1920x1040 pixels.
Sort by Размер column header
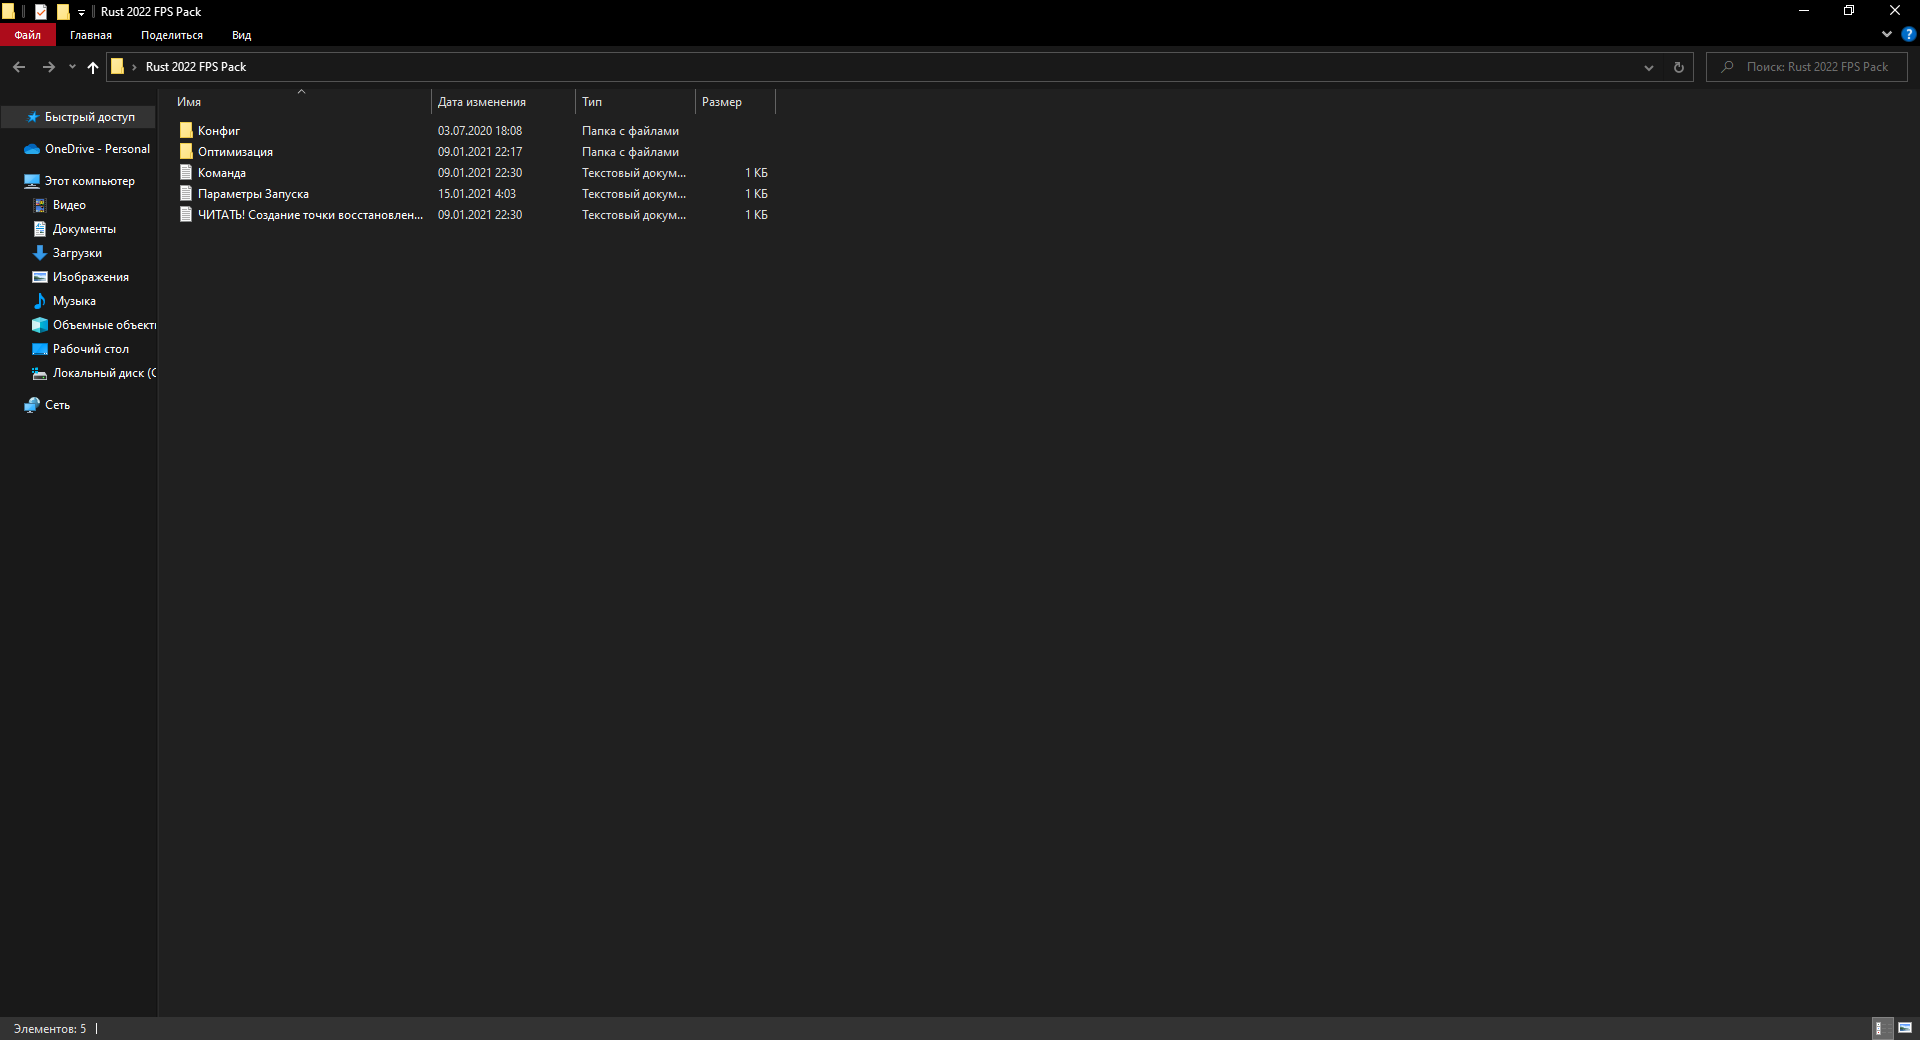pos(735,102)
